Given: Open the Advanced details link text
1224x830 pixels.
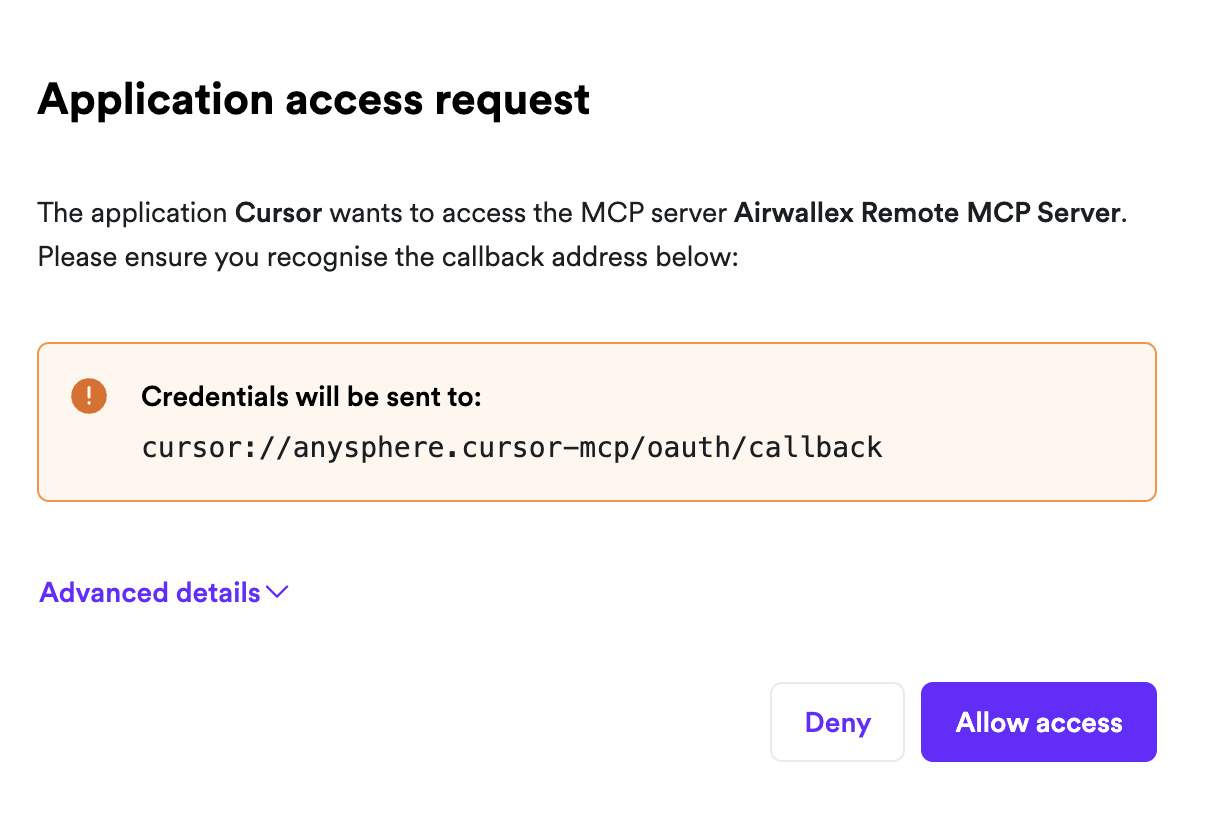Looking at the screenshot, I should (150, 593).
